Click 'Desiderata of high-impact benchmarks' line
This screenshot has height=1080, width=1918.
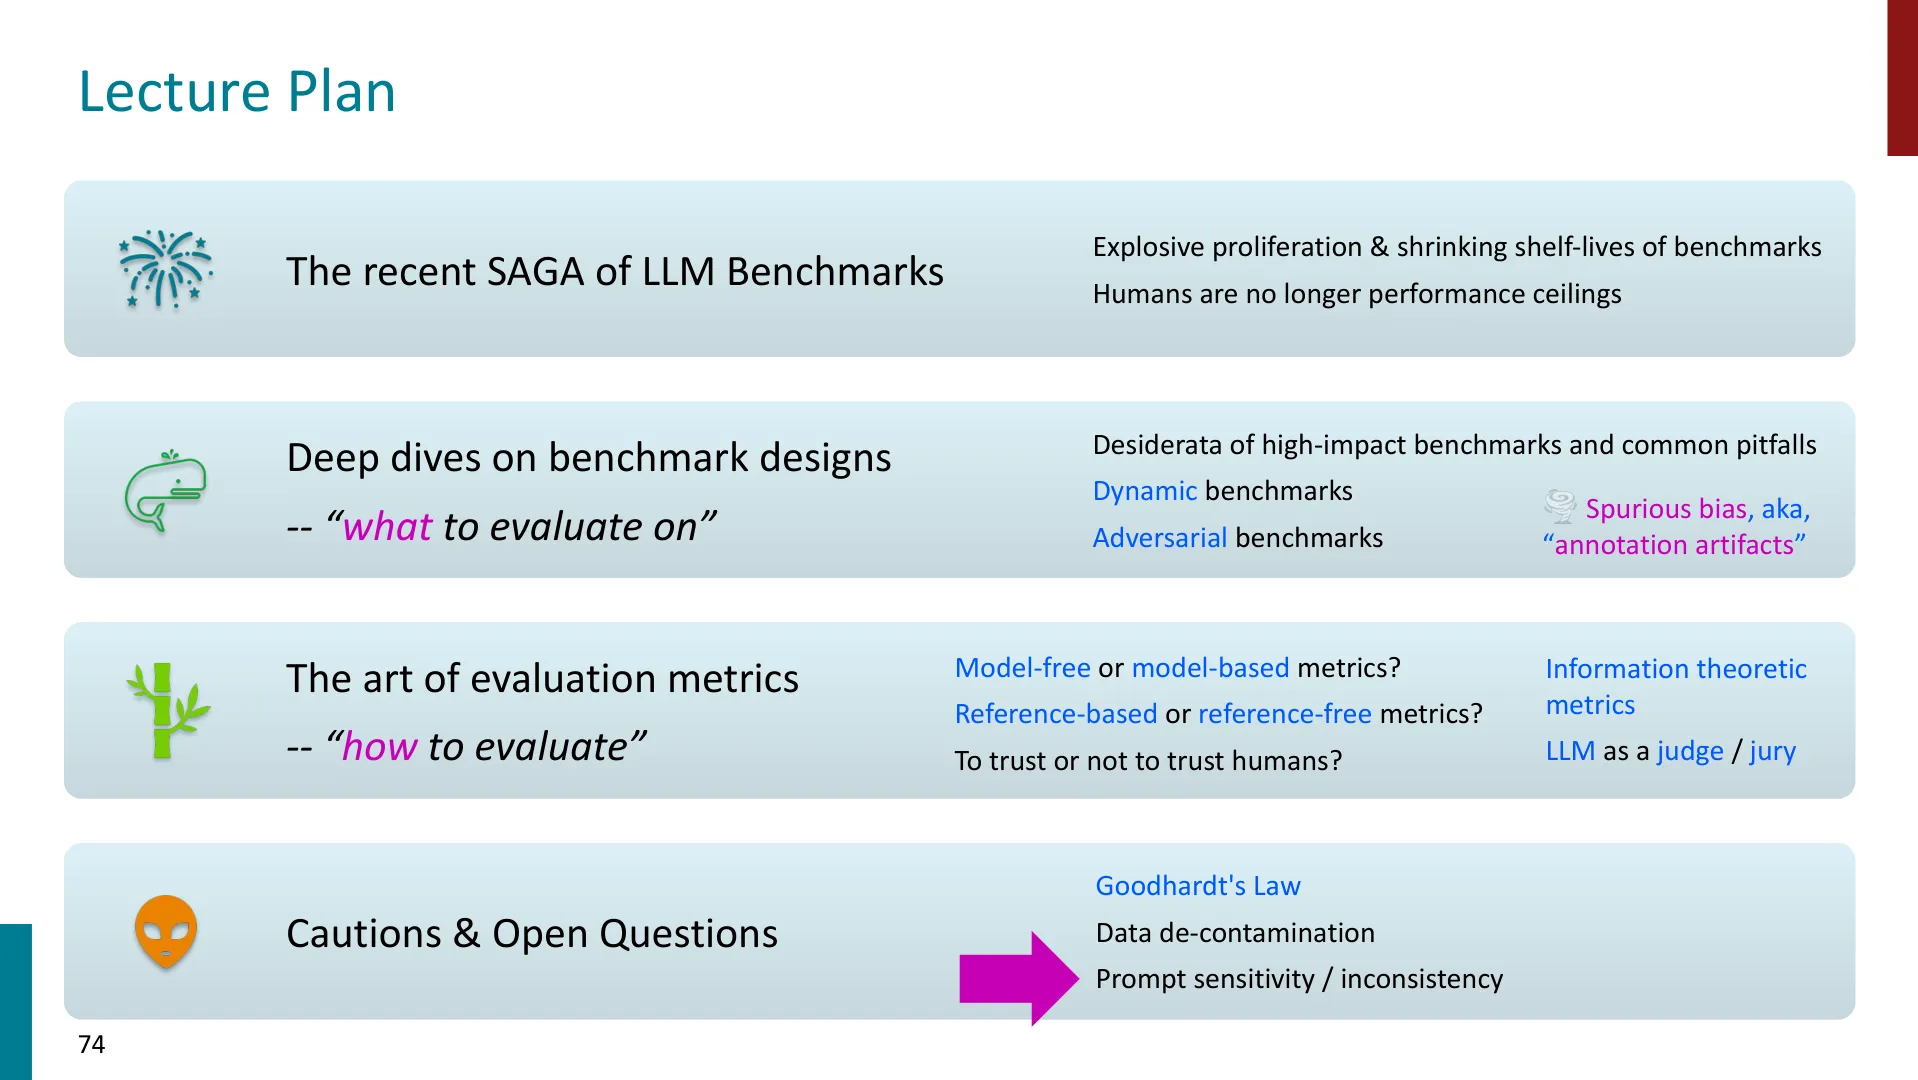tap(1455, 445)
